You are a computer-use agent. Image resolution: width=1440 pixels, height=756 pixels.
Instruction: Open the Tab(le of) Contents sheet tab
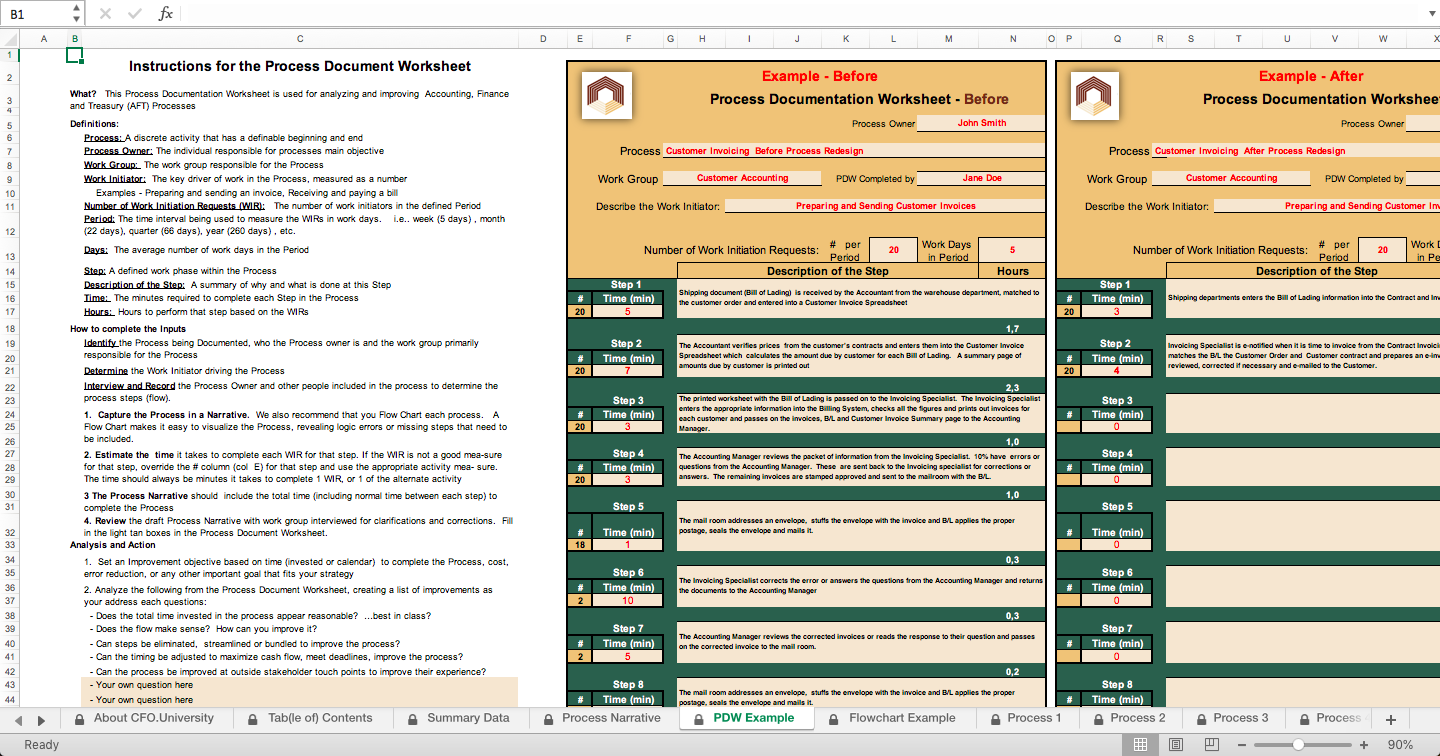(311, 718)
